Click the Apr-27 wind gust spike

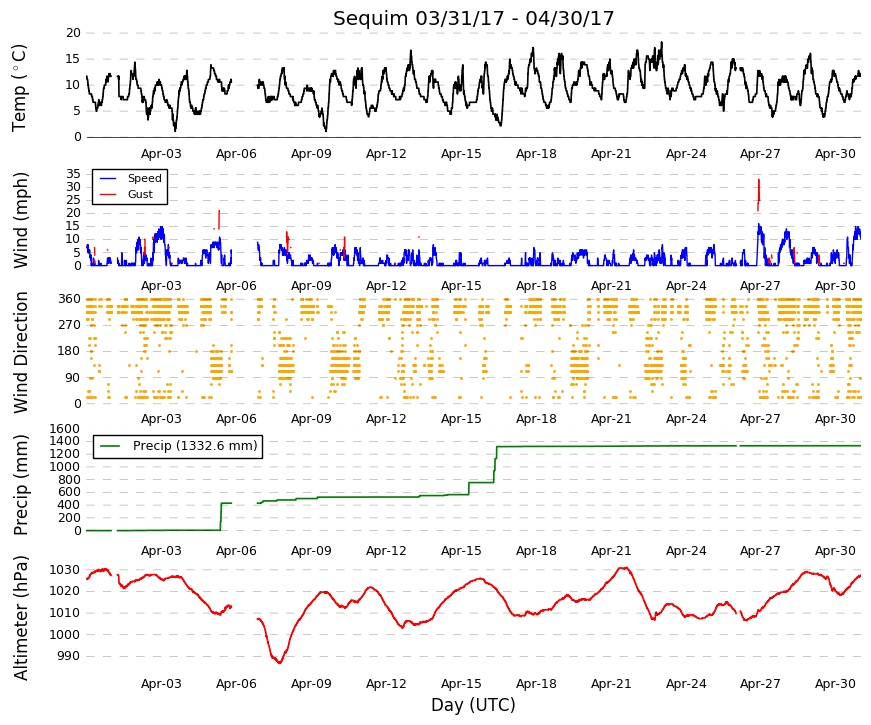759,194
